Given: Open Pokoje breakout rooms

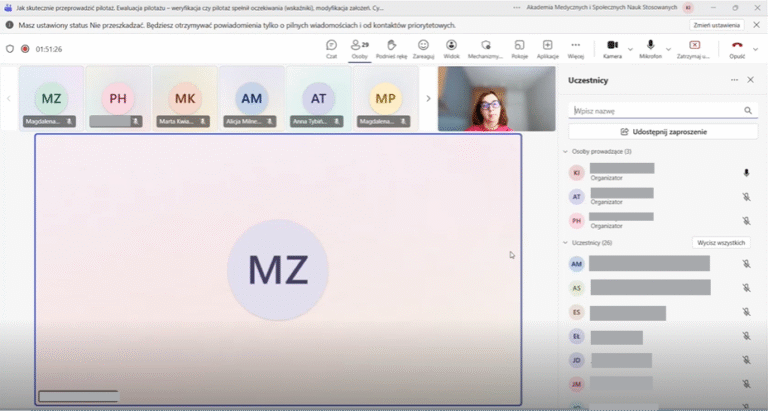Looking at the screenshot, I should pyautogui.click(x=519, y=46).
